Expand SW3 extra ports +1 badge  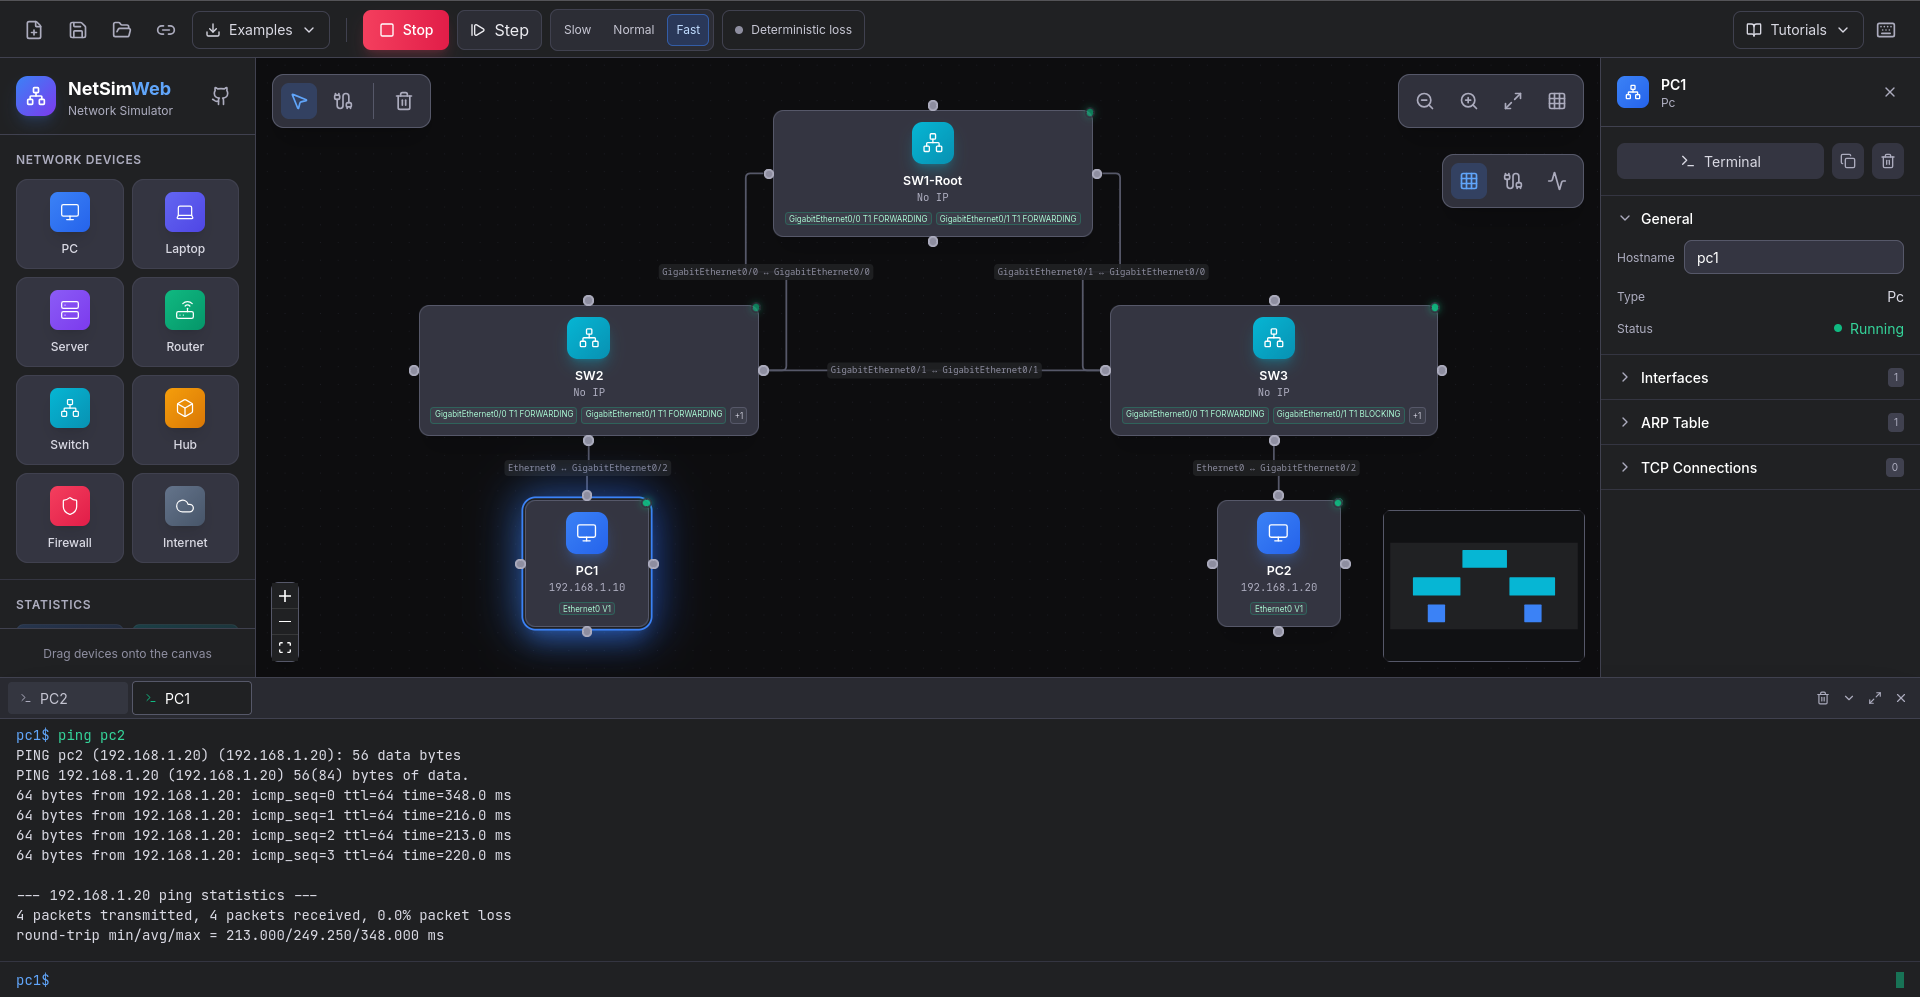[1417, 415]
